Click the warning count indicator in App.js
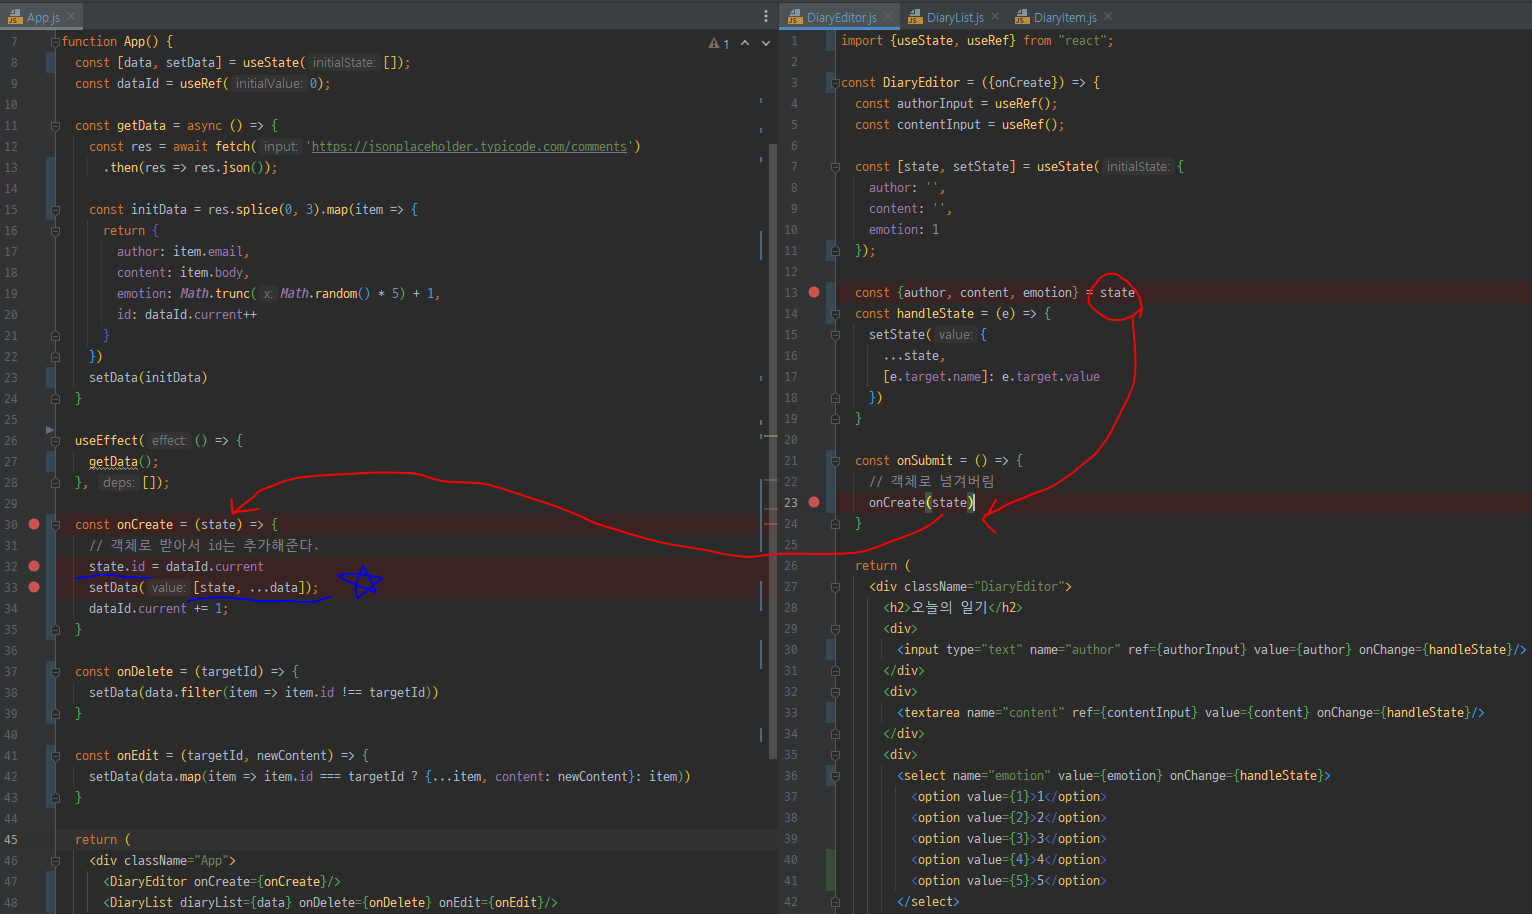1532x914 pixels. pos(719,43)
